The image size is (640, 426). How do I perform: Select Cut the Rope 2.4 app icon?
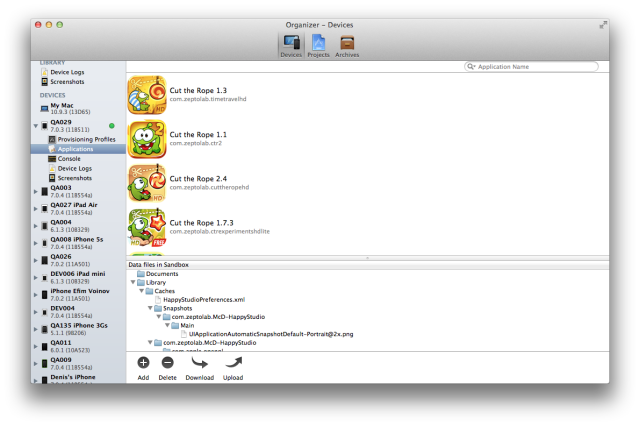pos(147,183)
